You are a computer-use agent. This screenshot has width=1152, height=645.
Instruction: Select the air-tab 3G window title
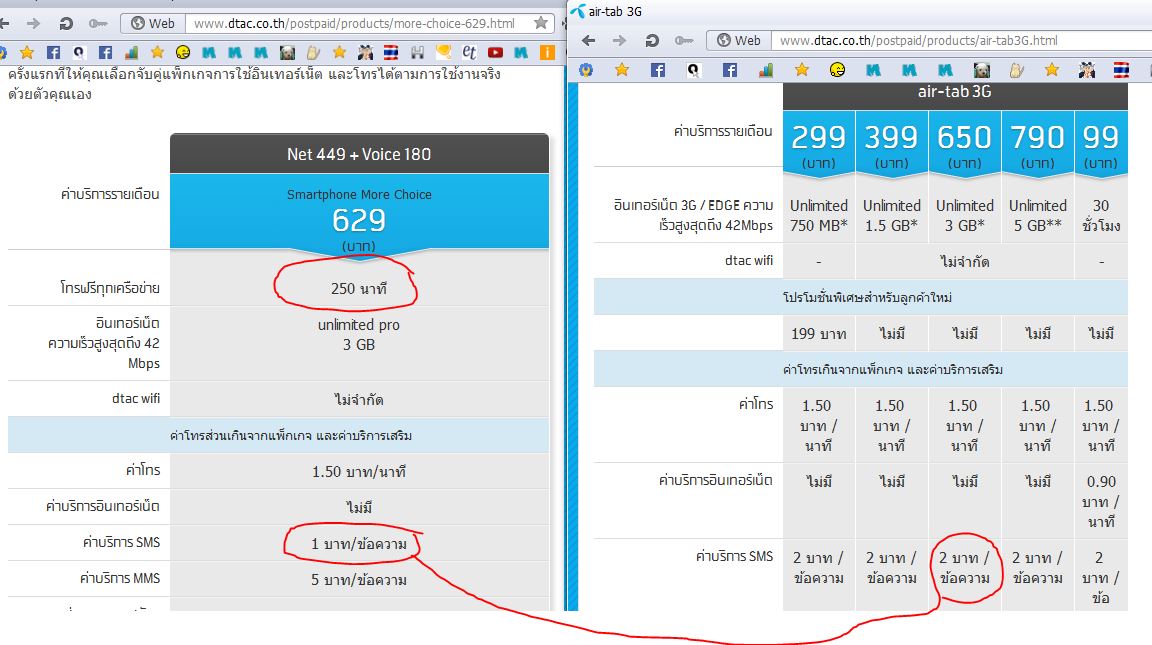click(615, 12)
